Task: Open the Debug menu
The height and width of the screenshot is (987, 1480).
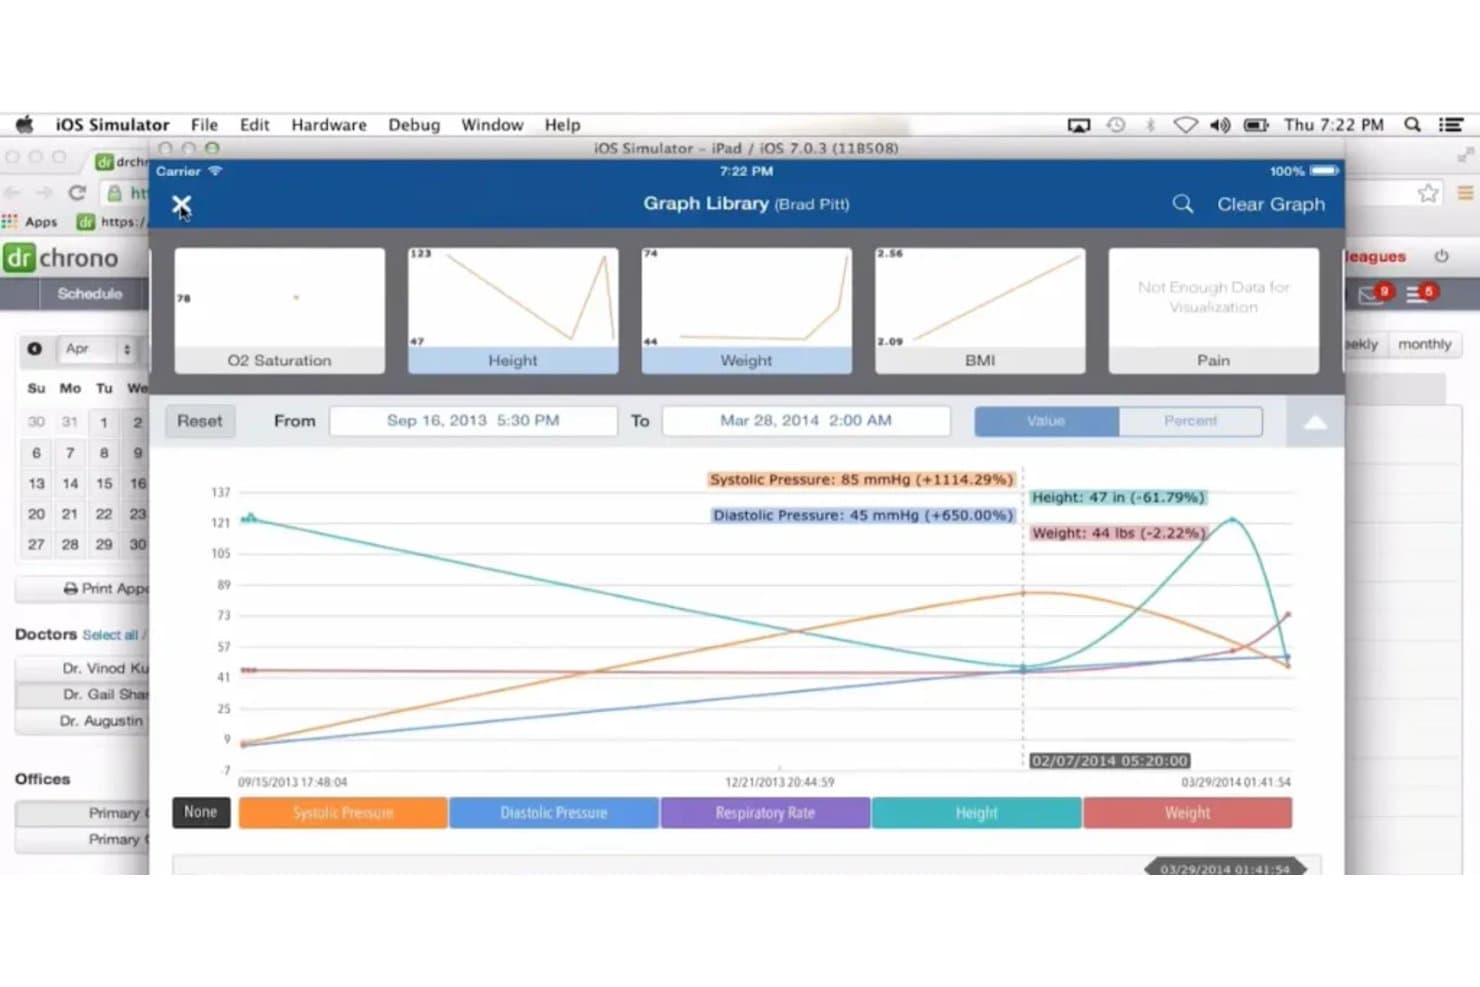Action: coord(414,125)
